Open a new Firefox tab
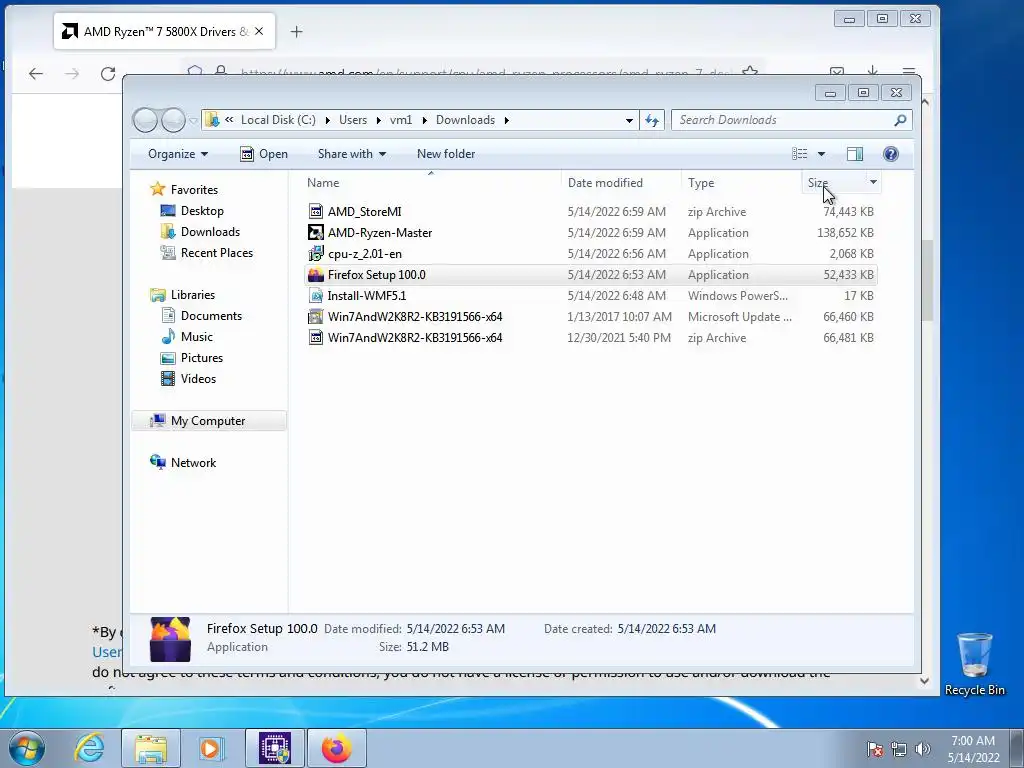Screen dimensions: 1024x768 (x=296, y=31)
